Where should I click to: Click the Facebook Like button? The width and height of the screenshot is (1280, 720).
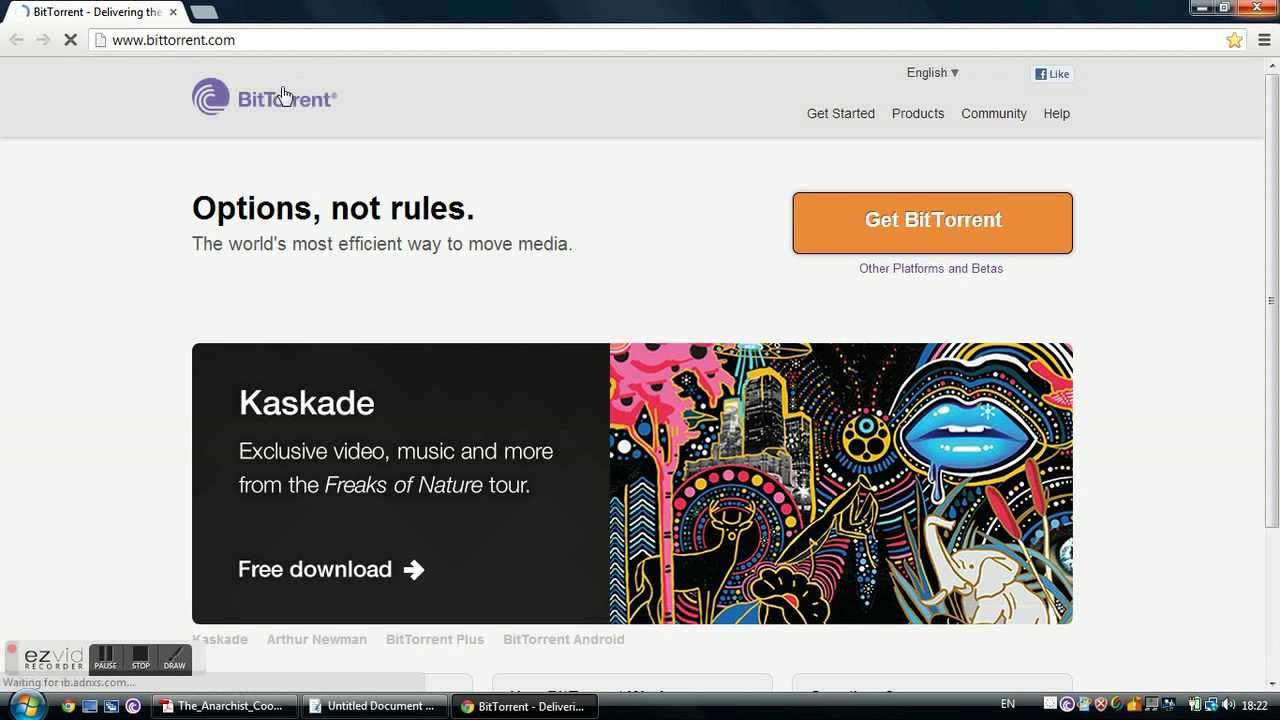coord(1052,74)
